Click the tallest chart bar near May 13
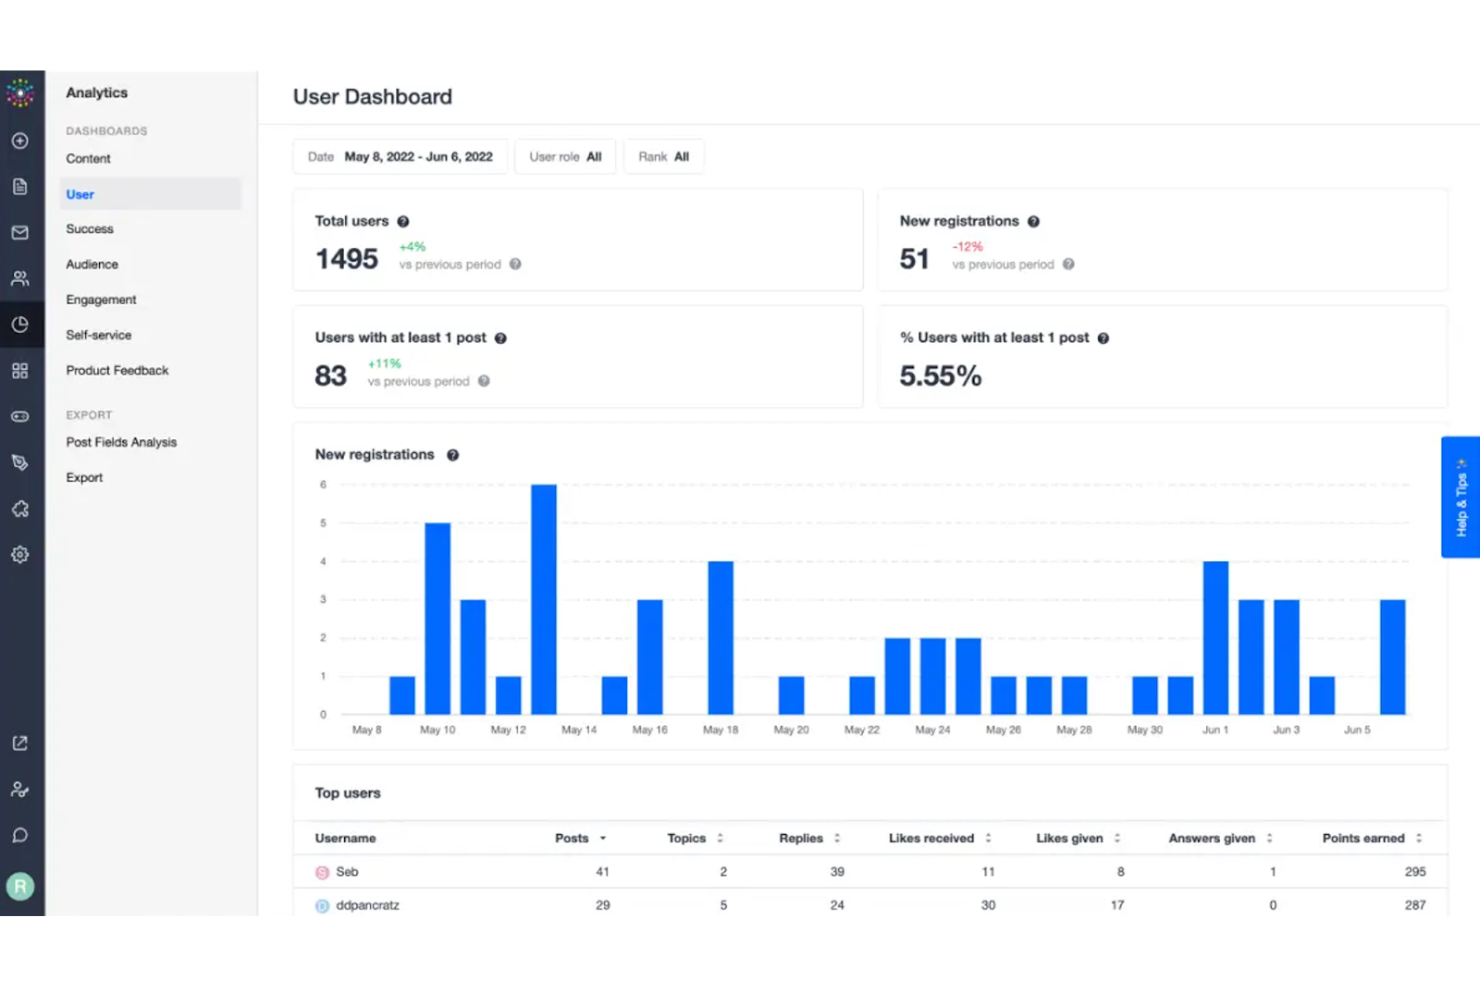 [x=544, y=600]
